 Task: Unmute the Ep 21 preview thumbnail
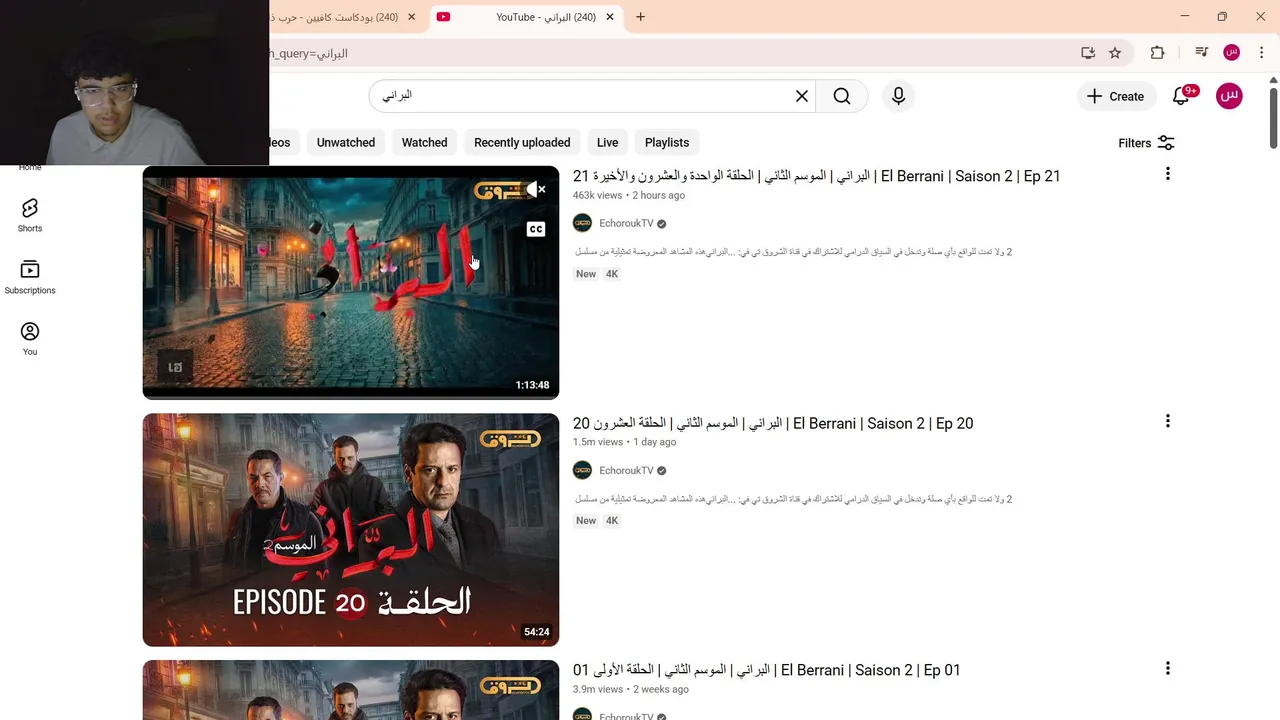[536, 189]
